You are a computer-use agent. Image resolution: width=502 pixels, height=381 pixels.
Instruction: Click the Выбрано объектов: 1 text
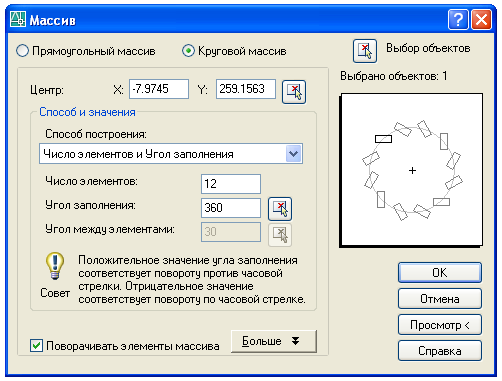tap(393, 76)
